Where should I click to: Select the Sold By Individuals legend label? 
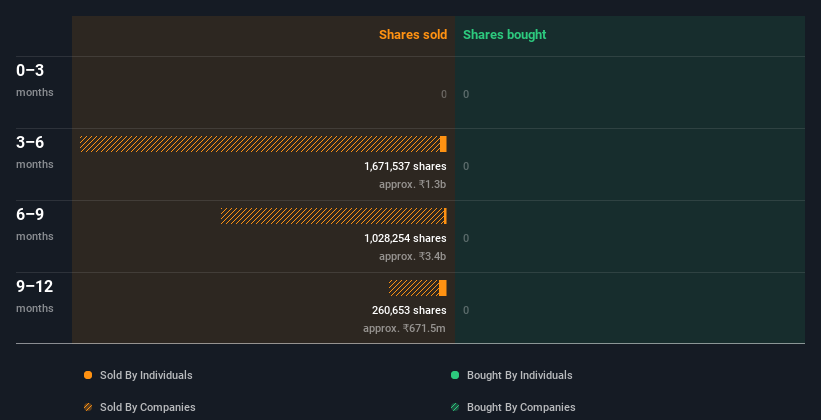(146, 375)
